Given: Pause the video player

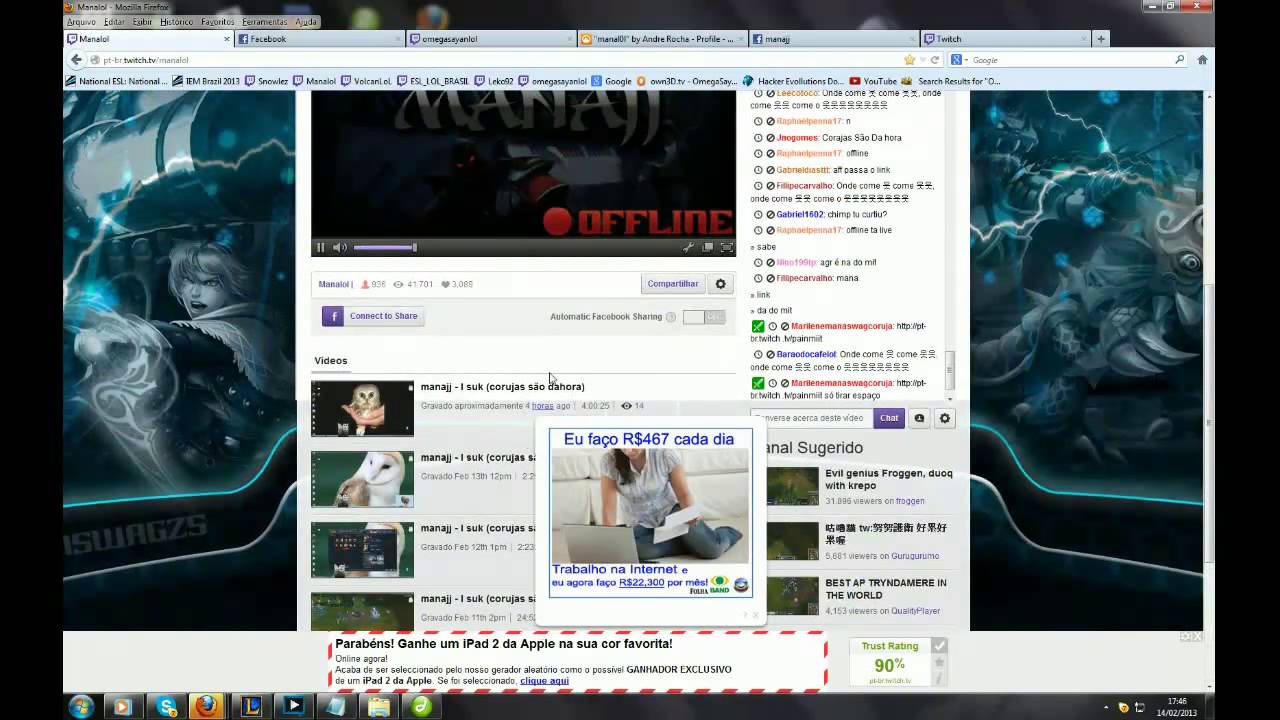Looking at the screenshot, I should point(321,247).
